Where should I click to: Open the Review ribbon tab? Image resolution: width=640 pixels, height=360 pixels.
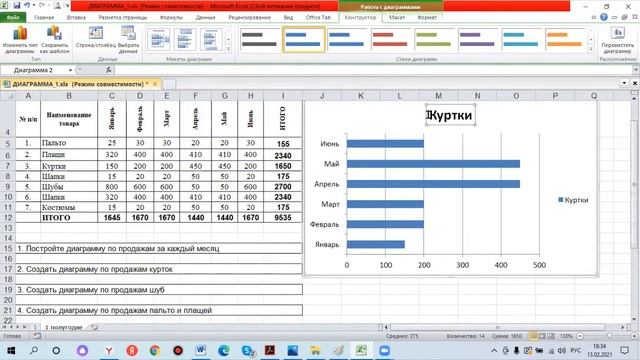249,18
